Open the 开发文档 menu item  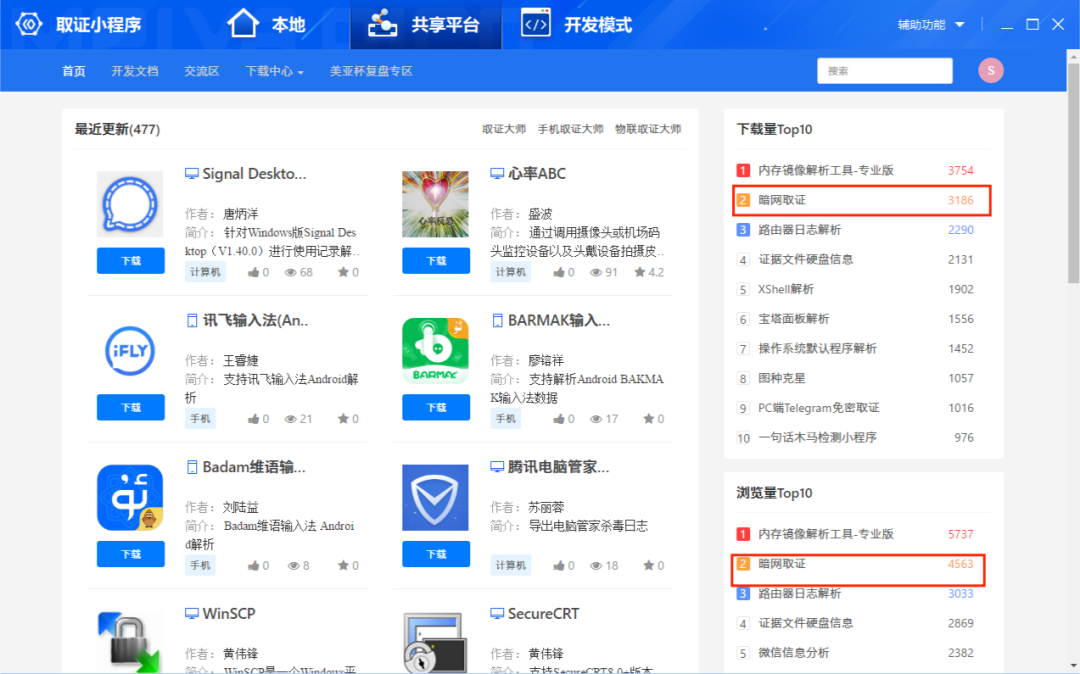coord(135,71)
